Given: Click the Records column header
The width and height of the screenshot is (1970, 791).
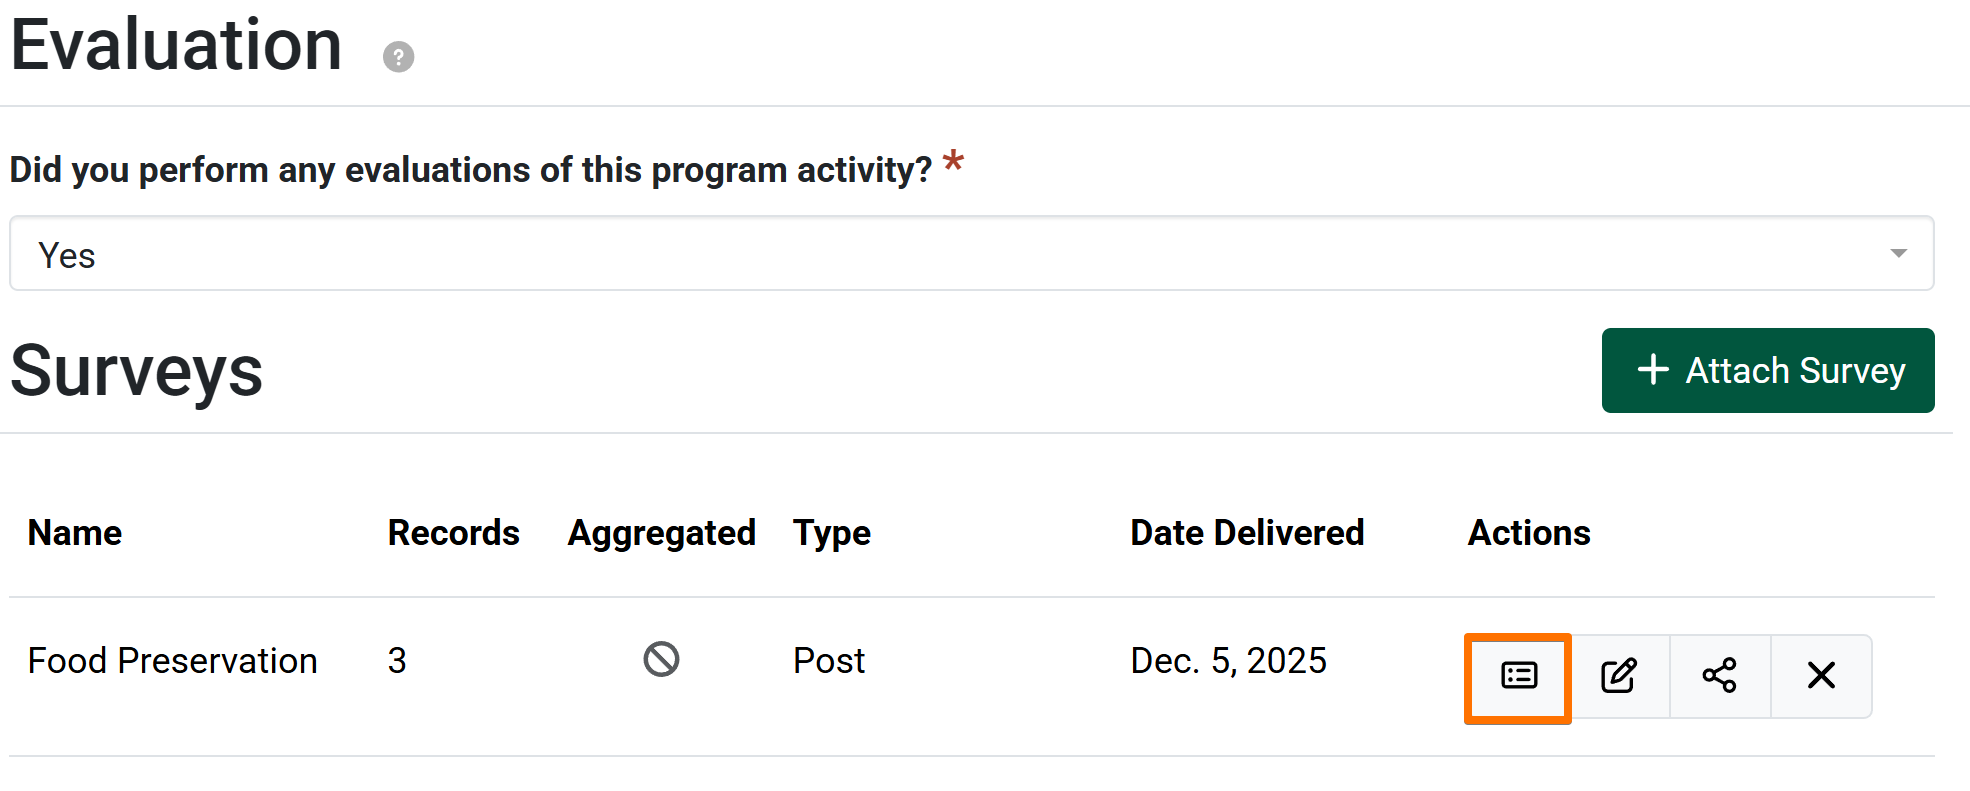Looking at the screenshot, I should tap(453, 533).
